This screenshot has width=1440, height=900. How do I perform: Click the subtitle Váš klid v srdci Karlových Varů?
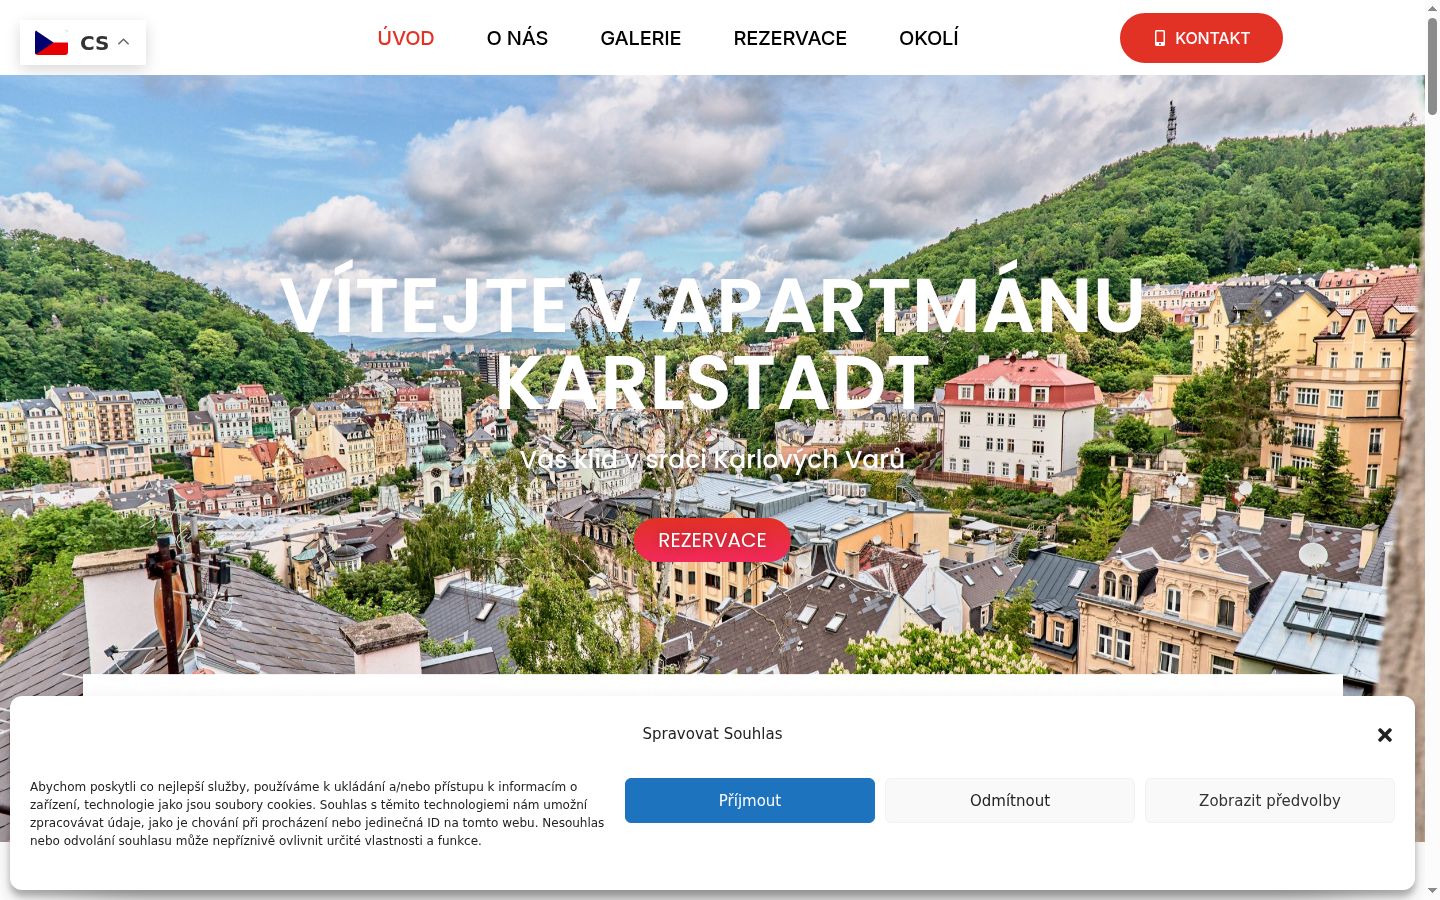pyautogui.click(x=712, y=459)
